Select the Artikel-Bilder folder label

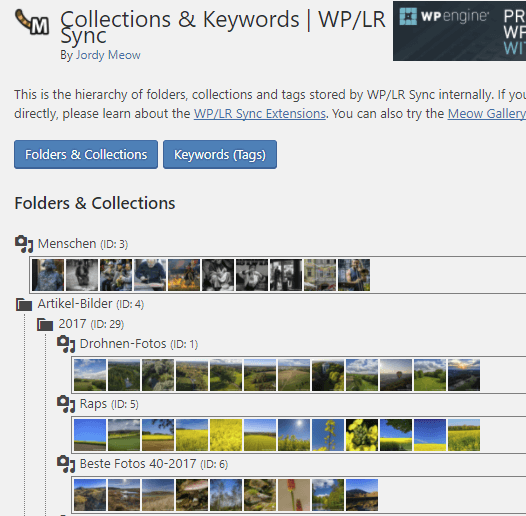75,304
